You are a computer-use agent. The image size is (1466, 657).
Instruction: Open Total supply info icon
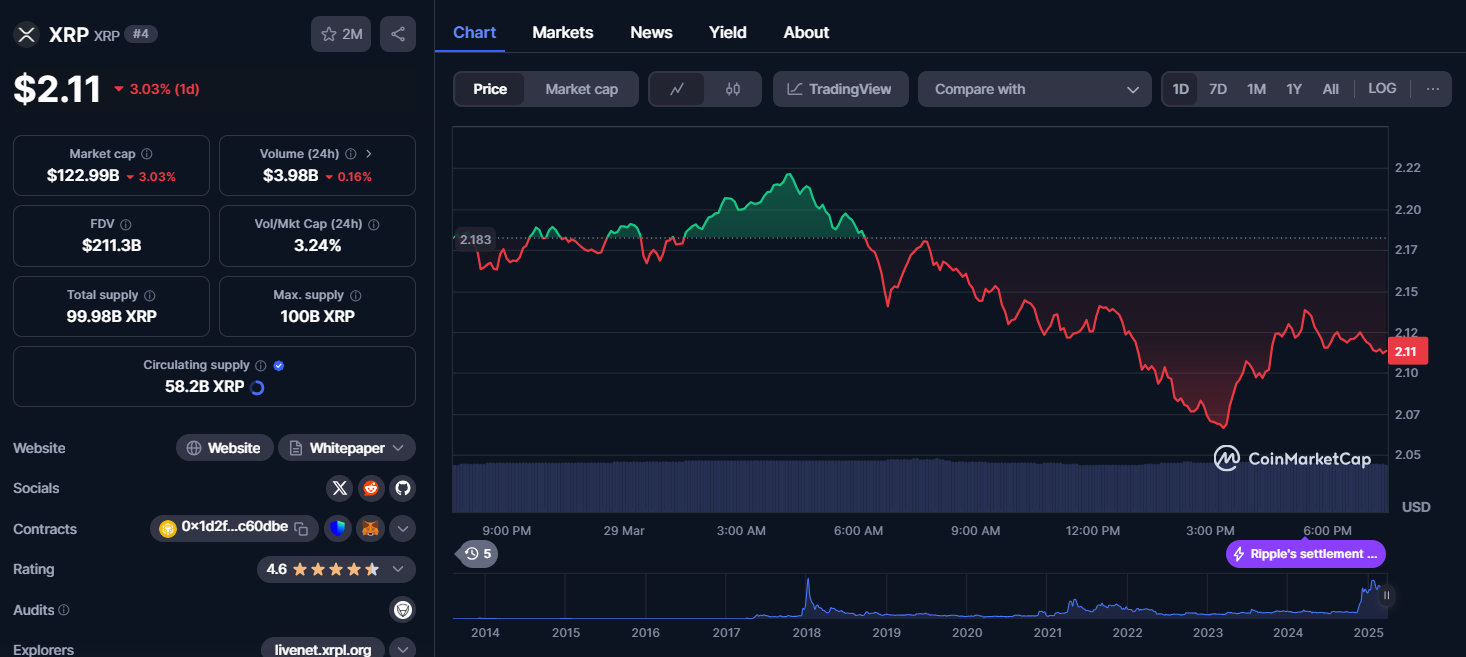click(150, 296)
